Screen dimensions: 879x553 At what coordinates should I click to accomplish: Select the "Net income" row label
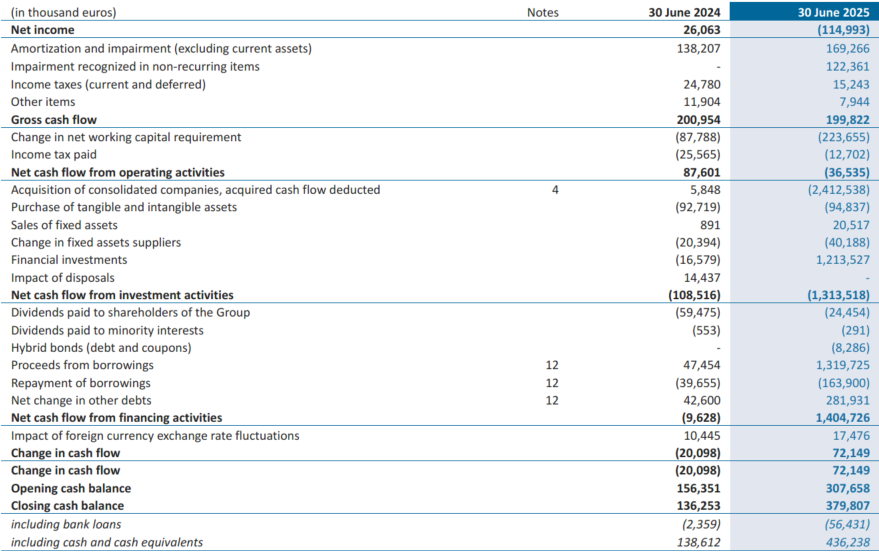(x=42, y=31)
